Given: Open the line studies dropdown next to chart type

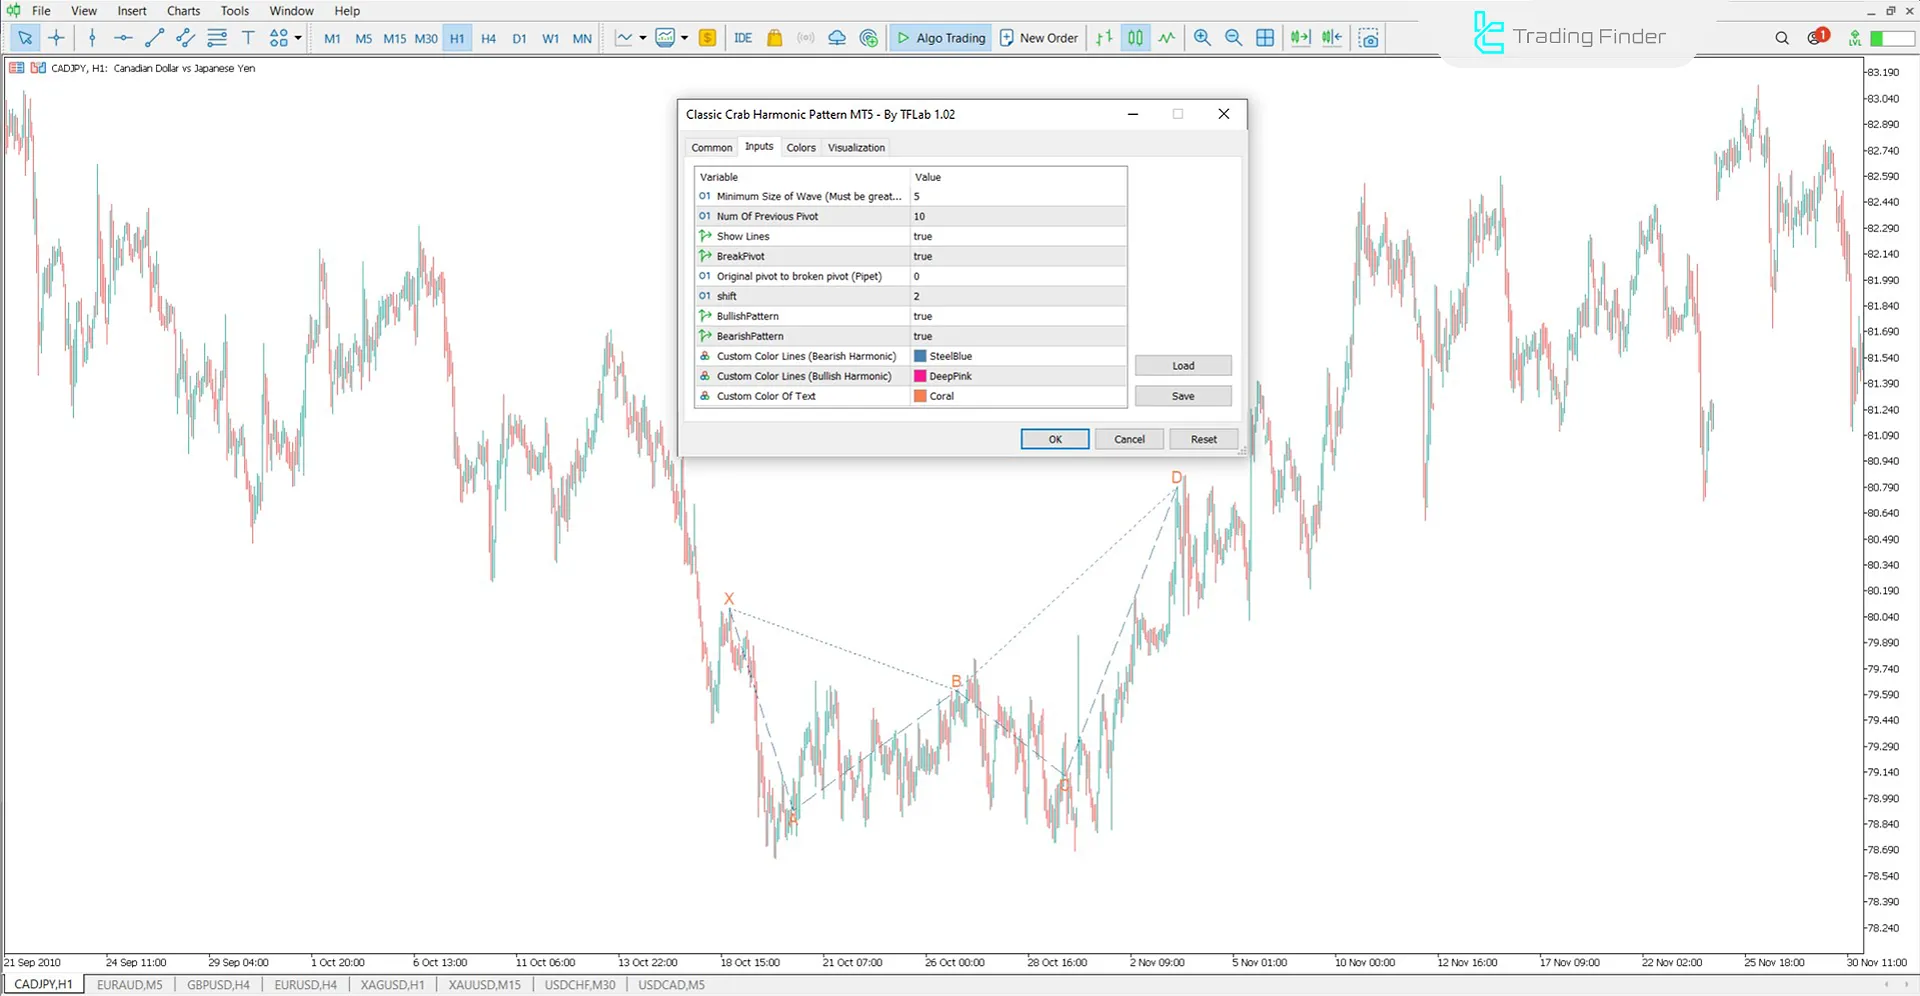Looking at the screenshot, I should (x=643, y=37).
